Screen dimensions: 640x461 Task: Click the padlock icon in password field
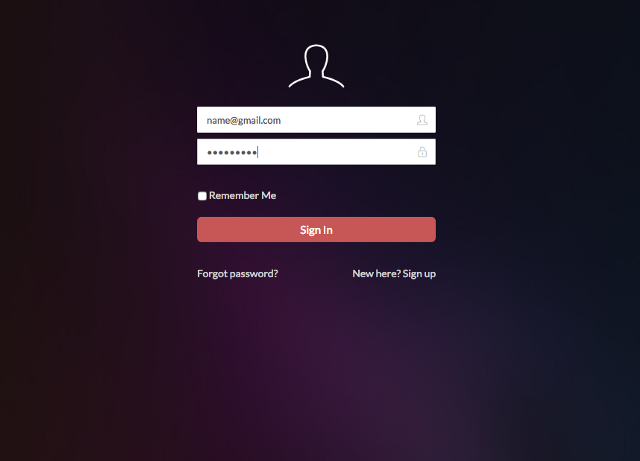(422, 152)
